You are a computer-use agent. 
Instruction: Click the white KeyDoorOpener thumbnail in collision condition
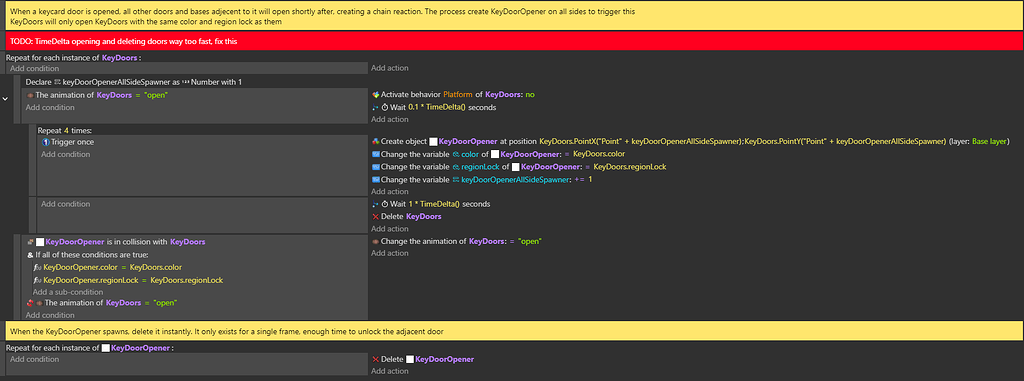coord(40,242)
